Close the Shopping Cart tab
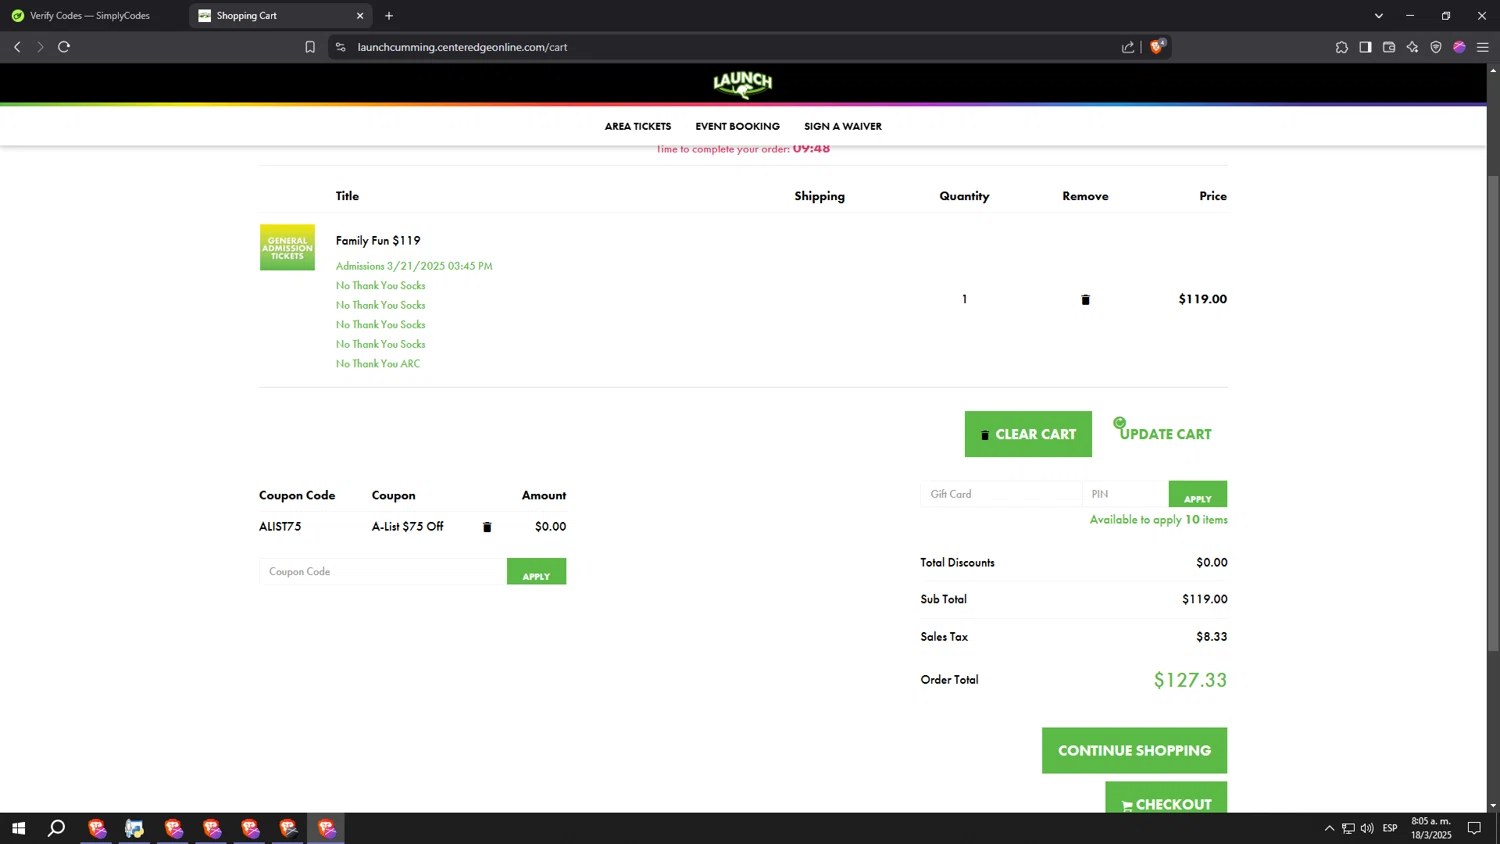The image size is (1500, 844). coord(360,16)
